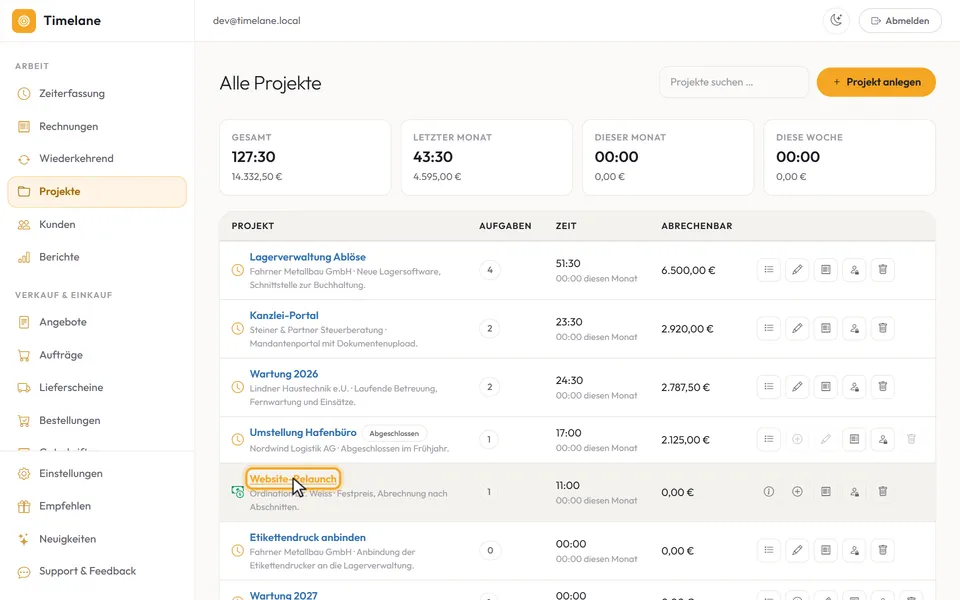Open Einstellungen in the sidebar
Screen dimensions: 960x600
[97, 473]
